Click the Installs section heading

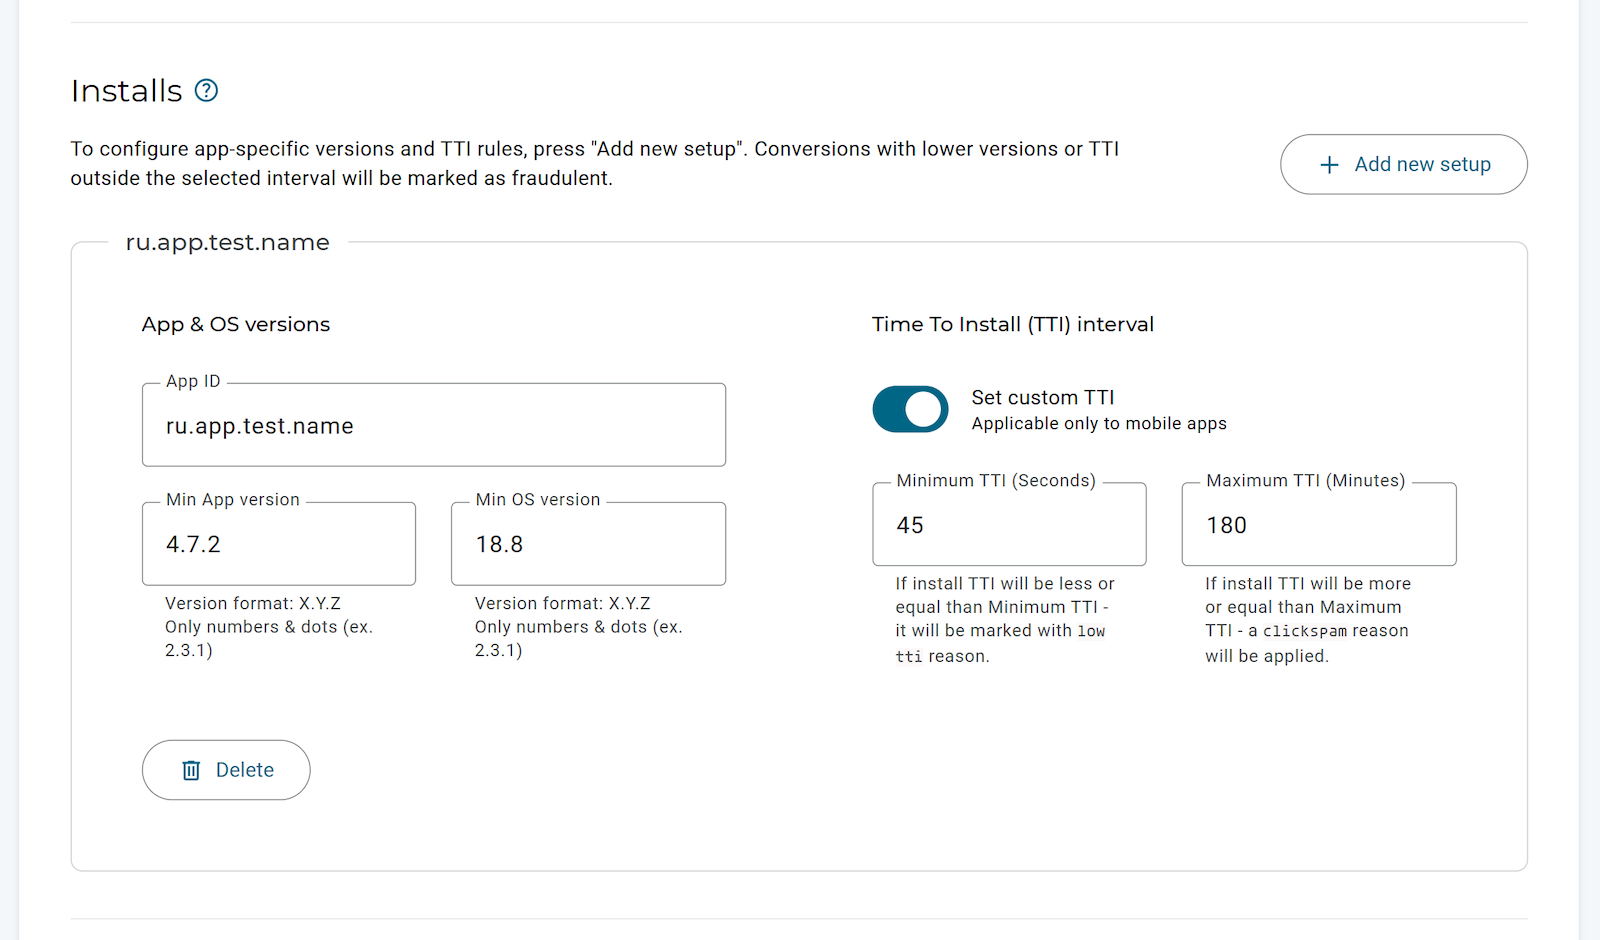point(127,91)
